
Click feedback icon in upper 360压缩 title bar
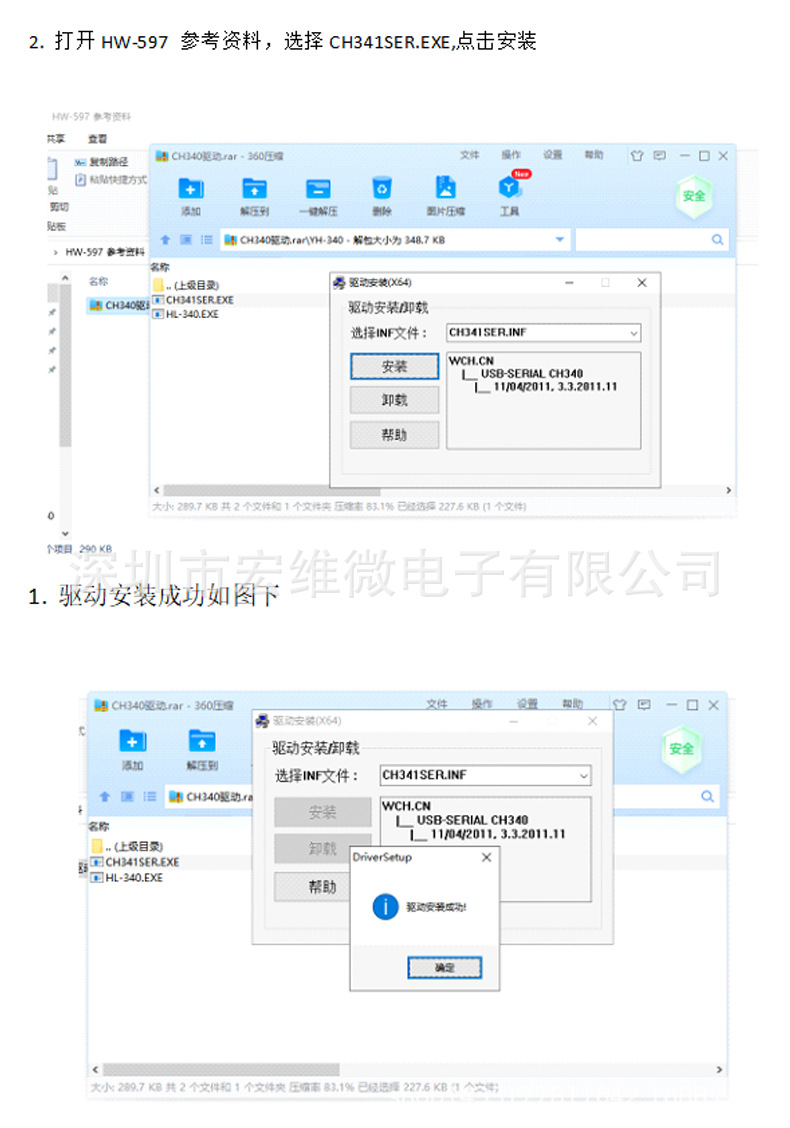[659, 155]
